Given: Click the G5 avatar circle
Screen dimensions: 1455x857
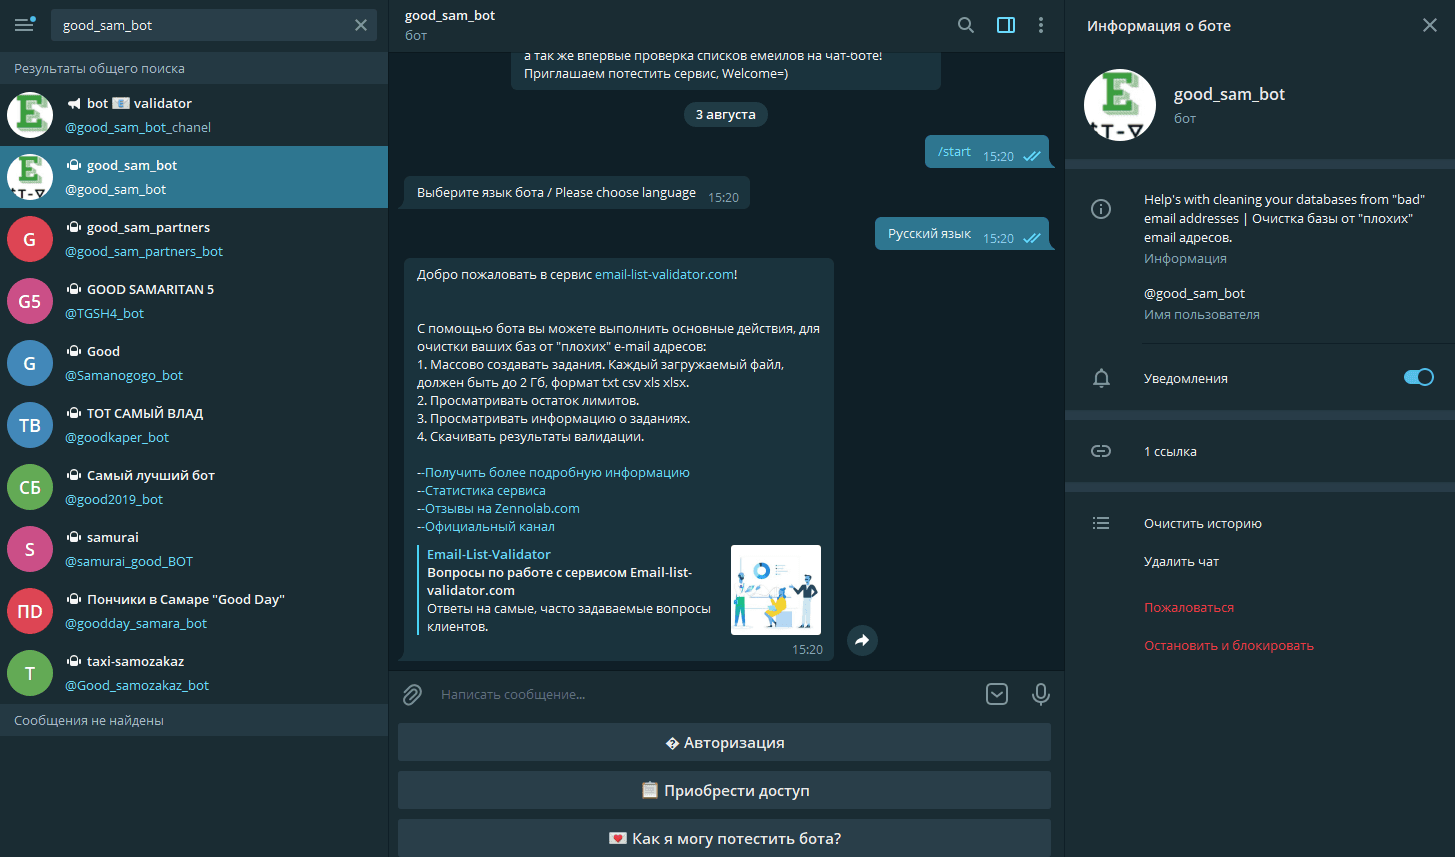Looking at the screenshot, I should [30, 301].
